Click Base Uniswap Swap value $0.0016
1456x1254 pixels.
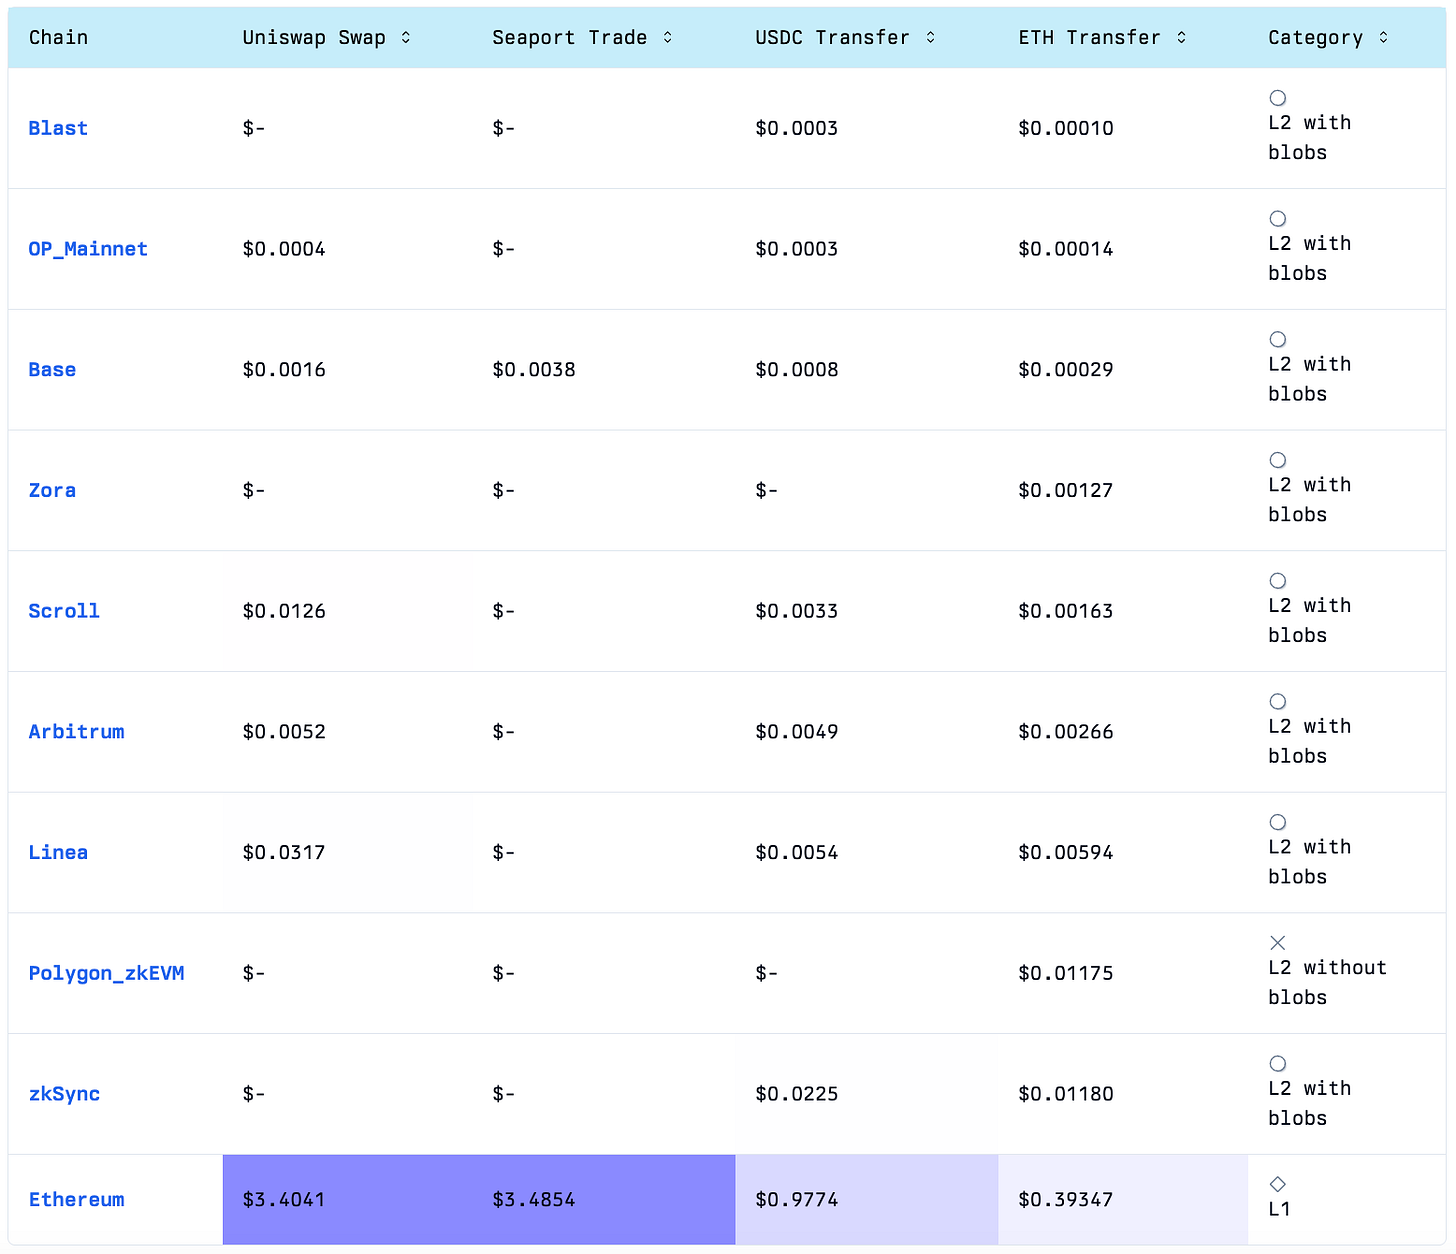tap(284, 370)
